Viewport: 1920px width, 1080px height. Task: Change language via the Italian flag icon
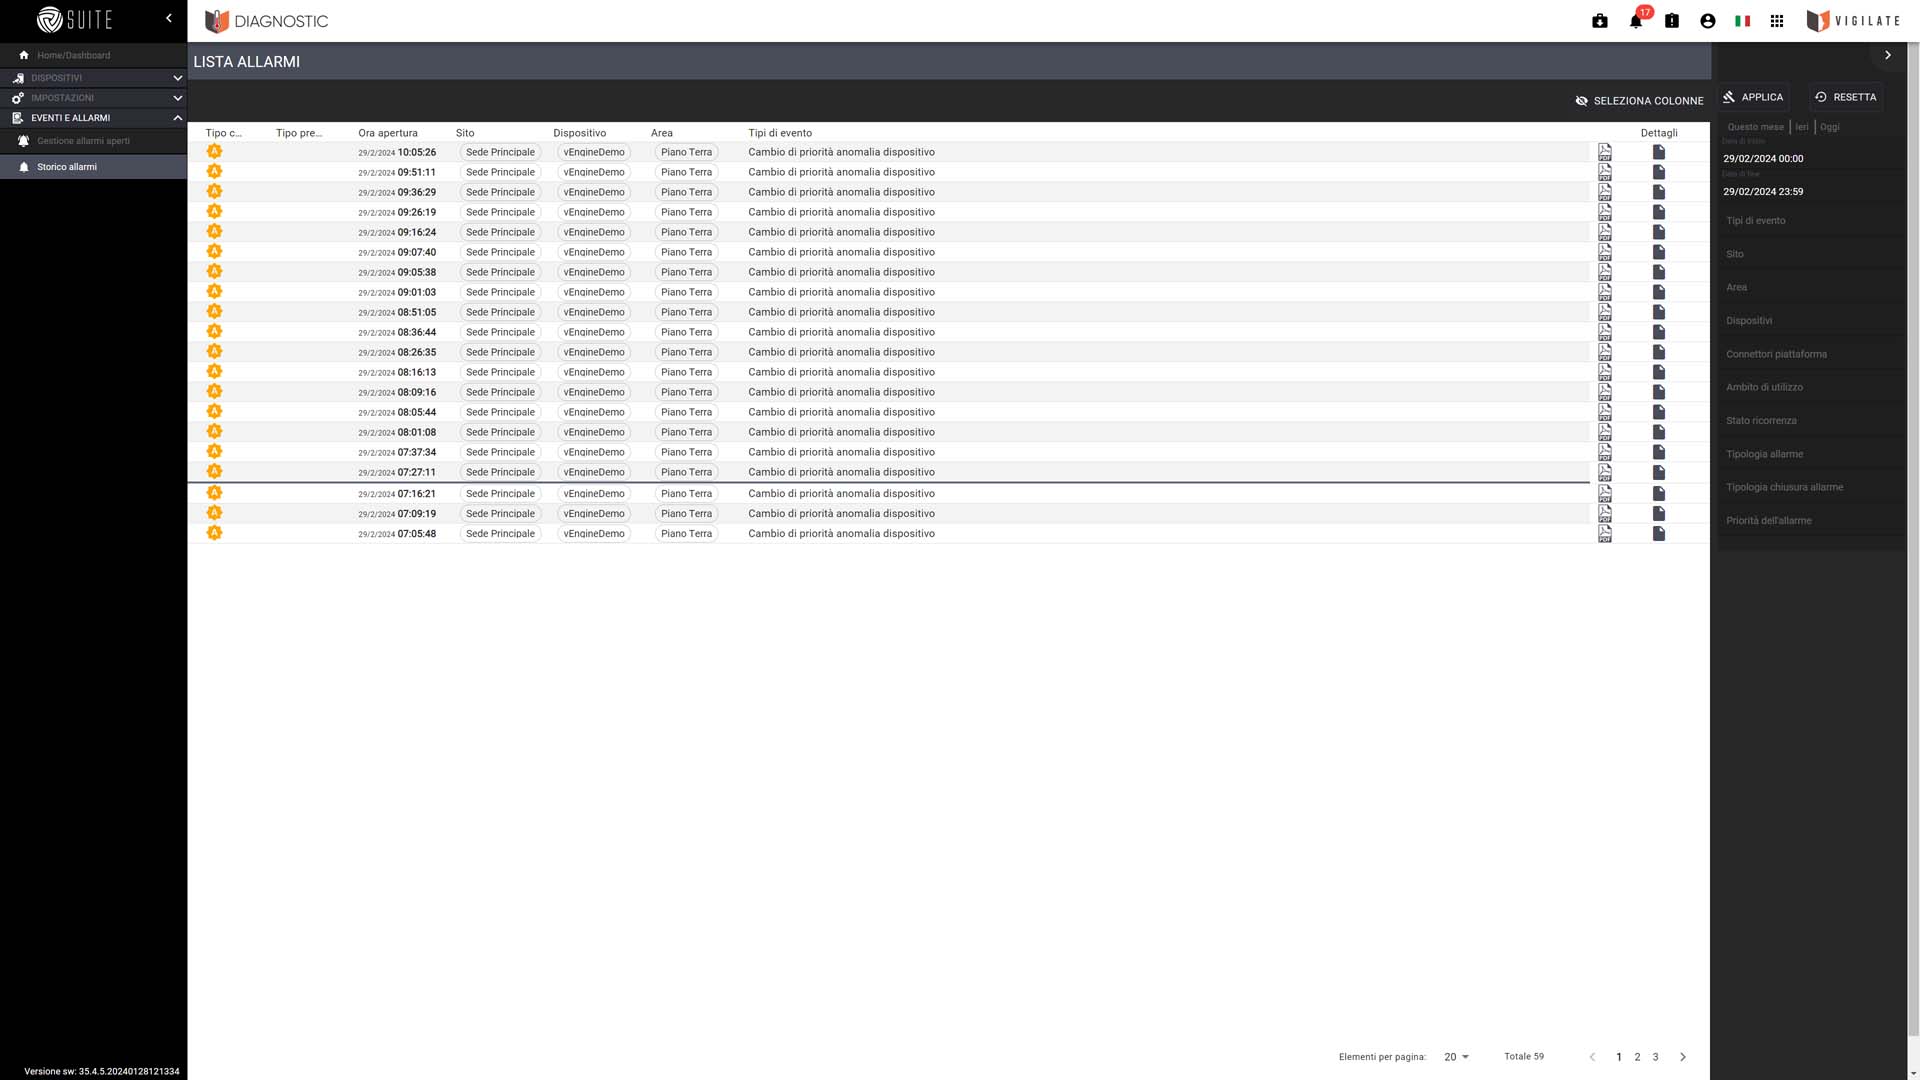[1743, 21]
